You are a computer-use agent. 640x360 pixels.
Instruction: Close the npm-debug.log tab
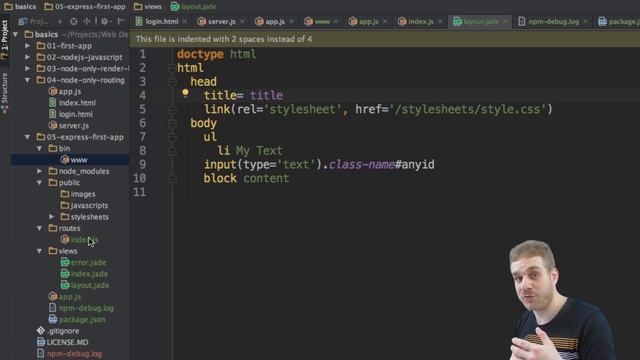585,21
